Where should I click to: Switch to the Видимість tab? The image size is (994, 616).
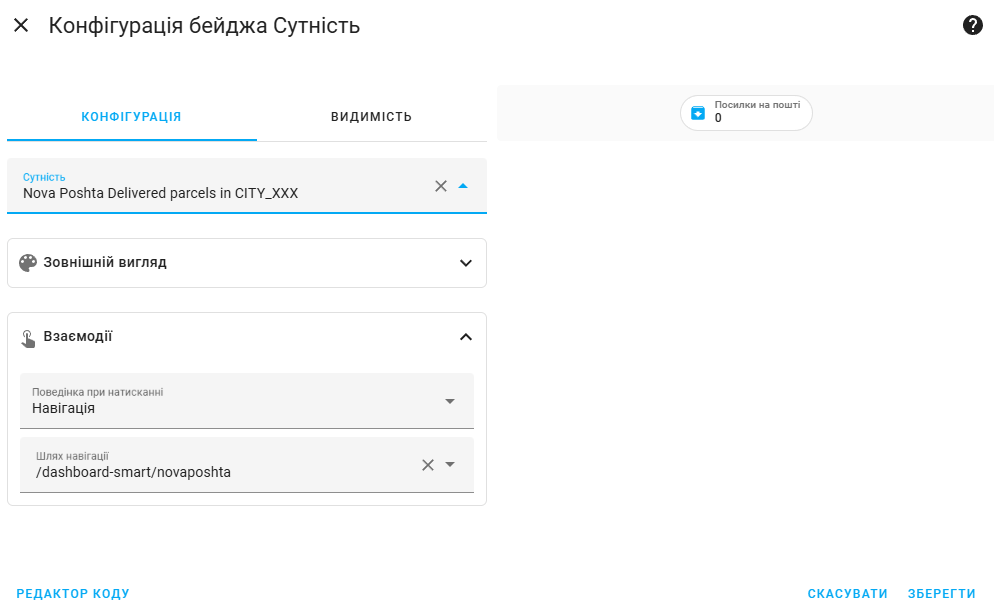point(371,117)
